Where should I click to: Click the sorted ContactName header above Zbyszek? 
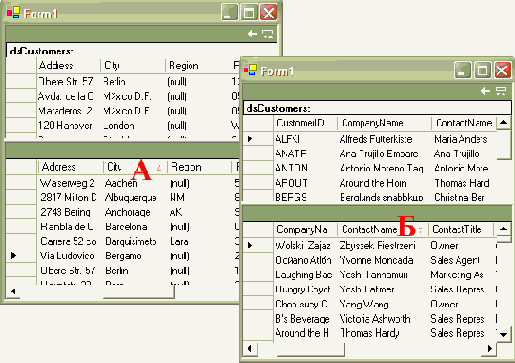tap(382, 229)
